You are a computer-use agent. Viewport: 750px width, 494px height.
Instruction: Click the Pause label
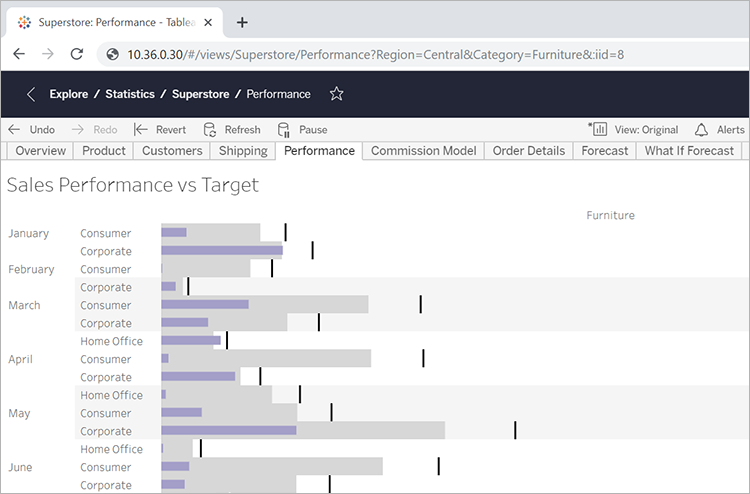click(313, 130)
